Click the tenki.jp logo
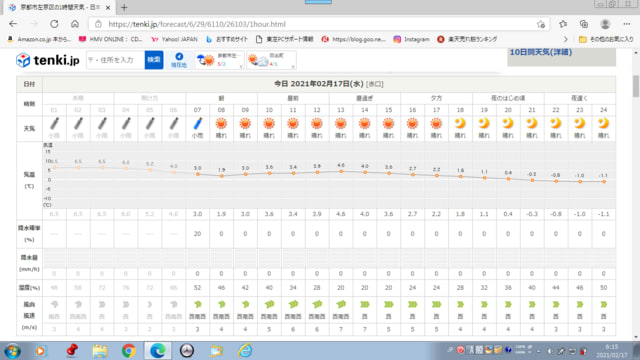This screenshot has height=360, width=640. coord(48,60)
